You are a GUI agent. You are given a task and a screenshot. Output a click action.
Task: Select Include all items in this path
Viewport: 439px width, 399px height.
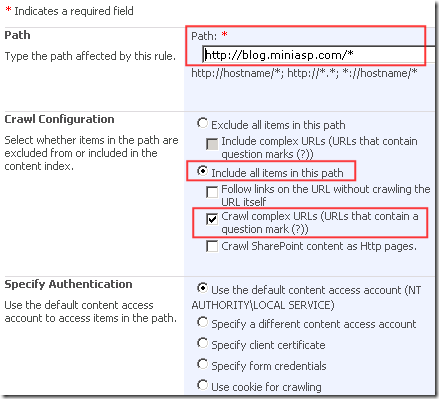coord(202,171)
